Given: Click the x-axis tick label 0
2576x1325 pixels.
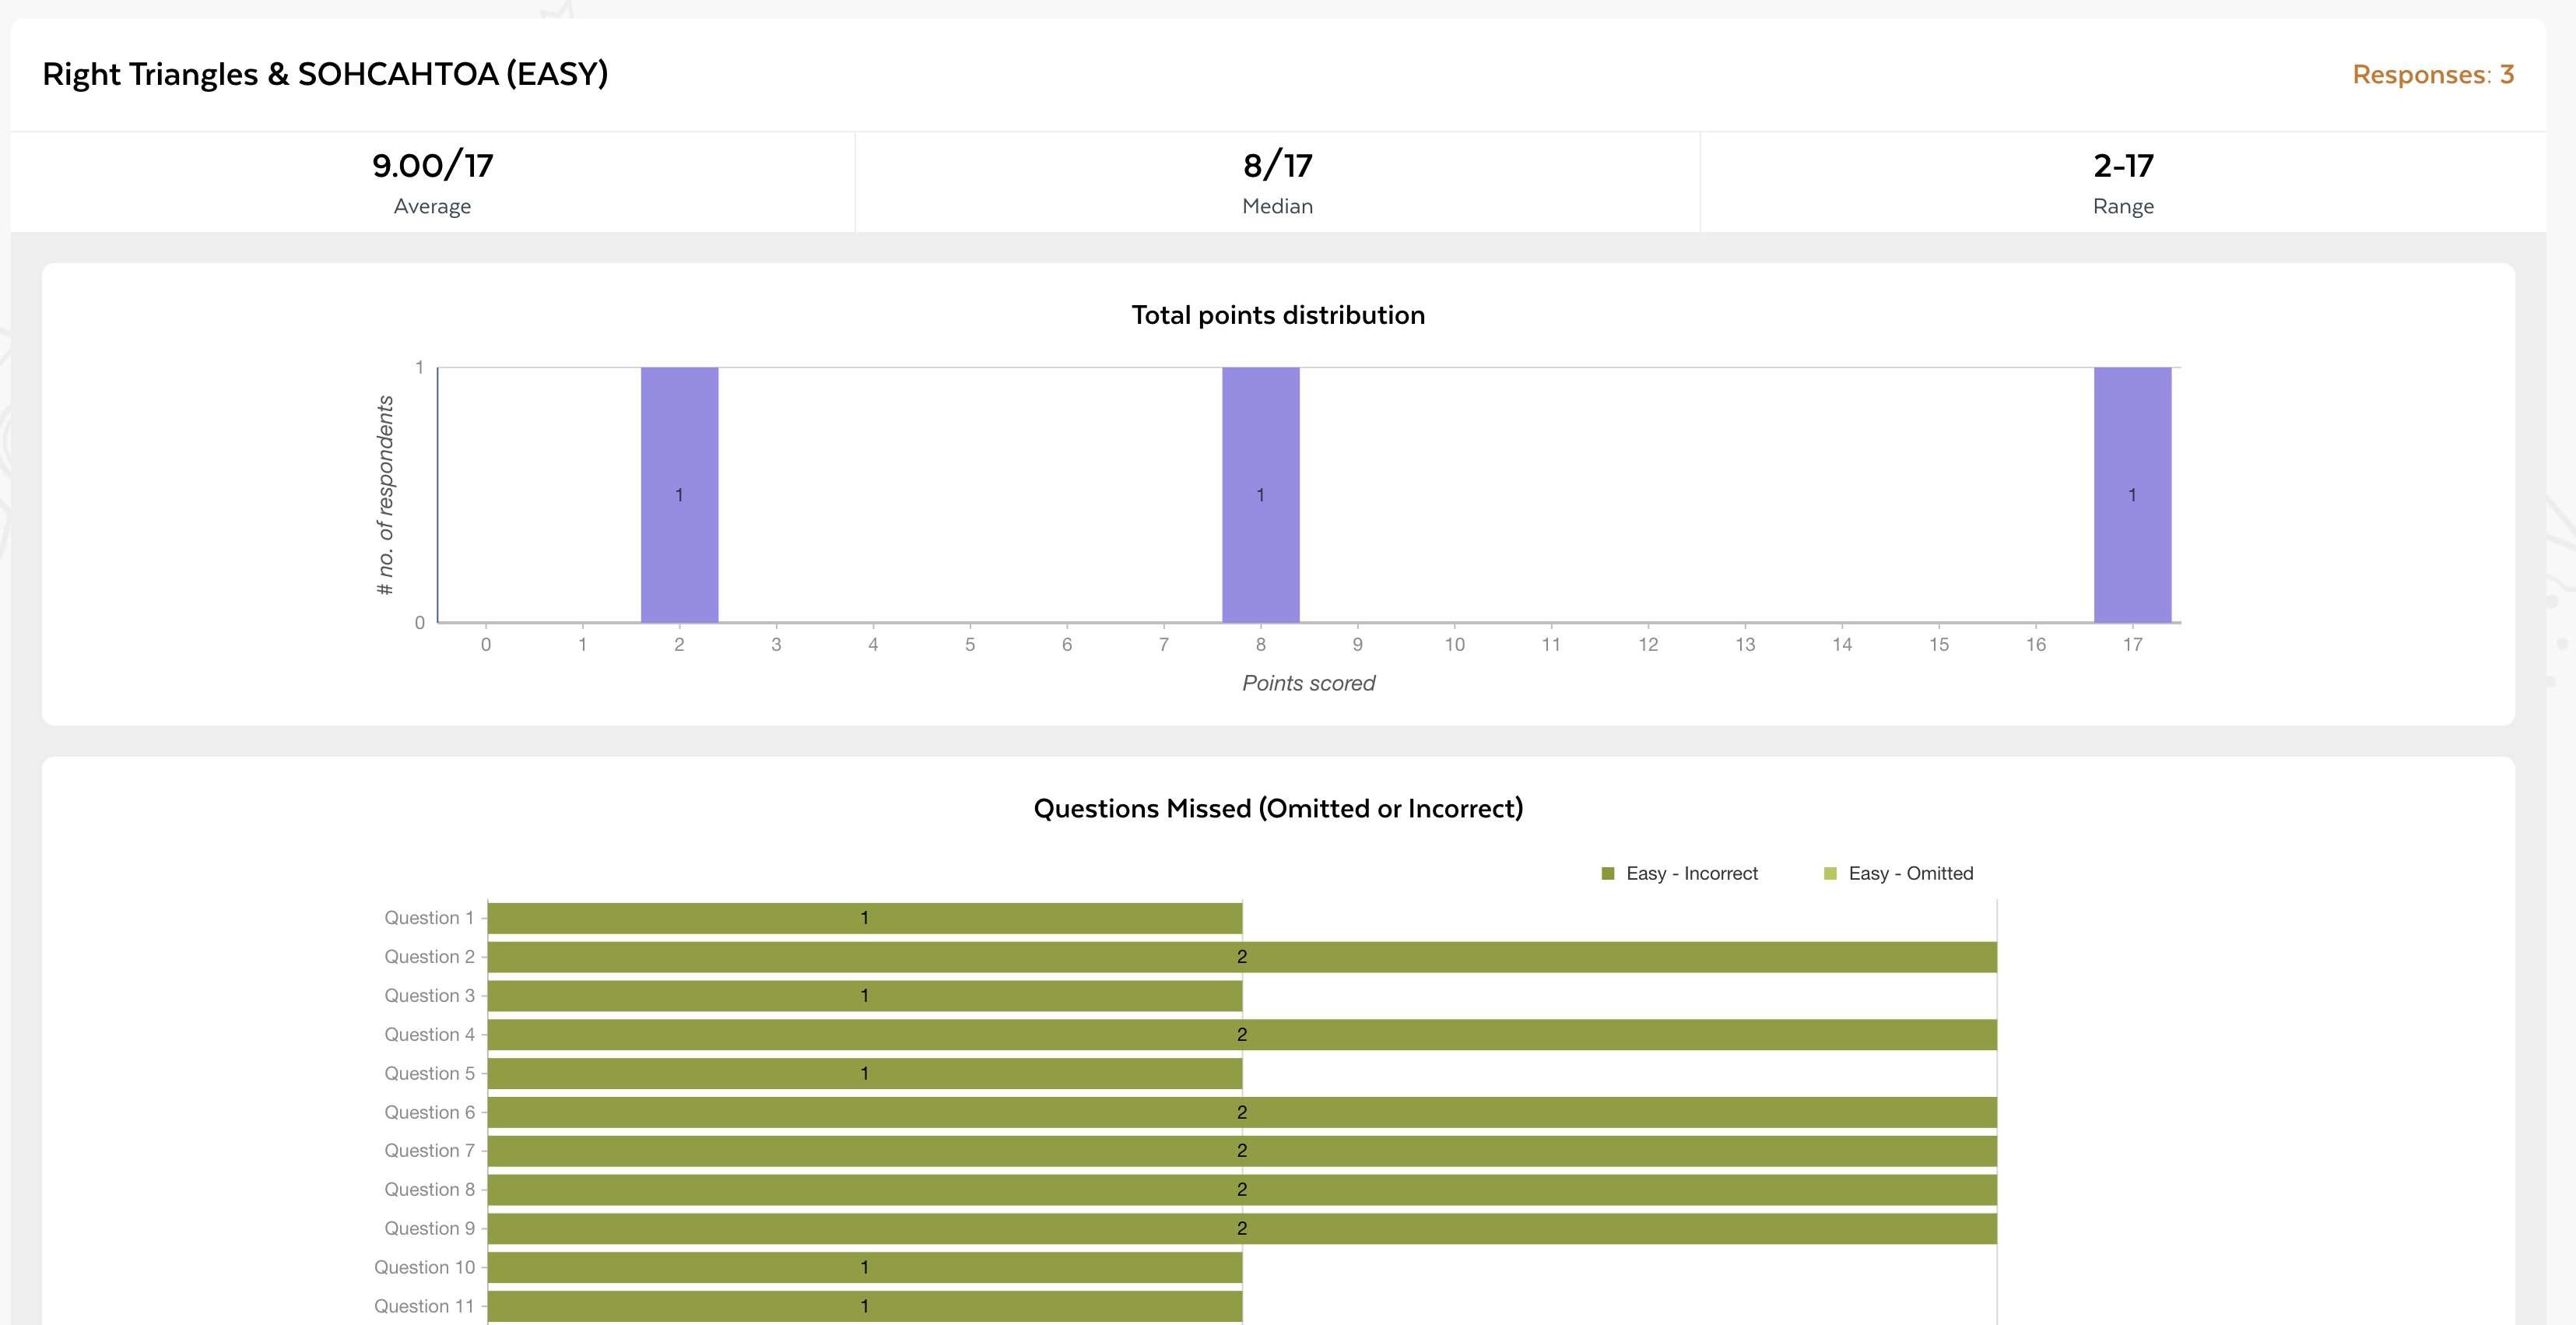Looking at the screenshot, I should (486, 645).
